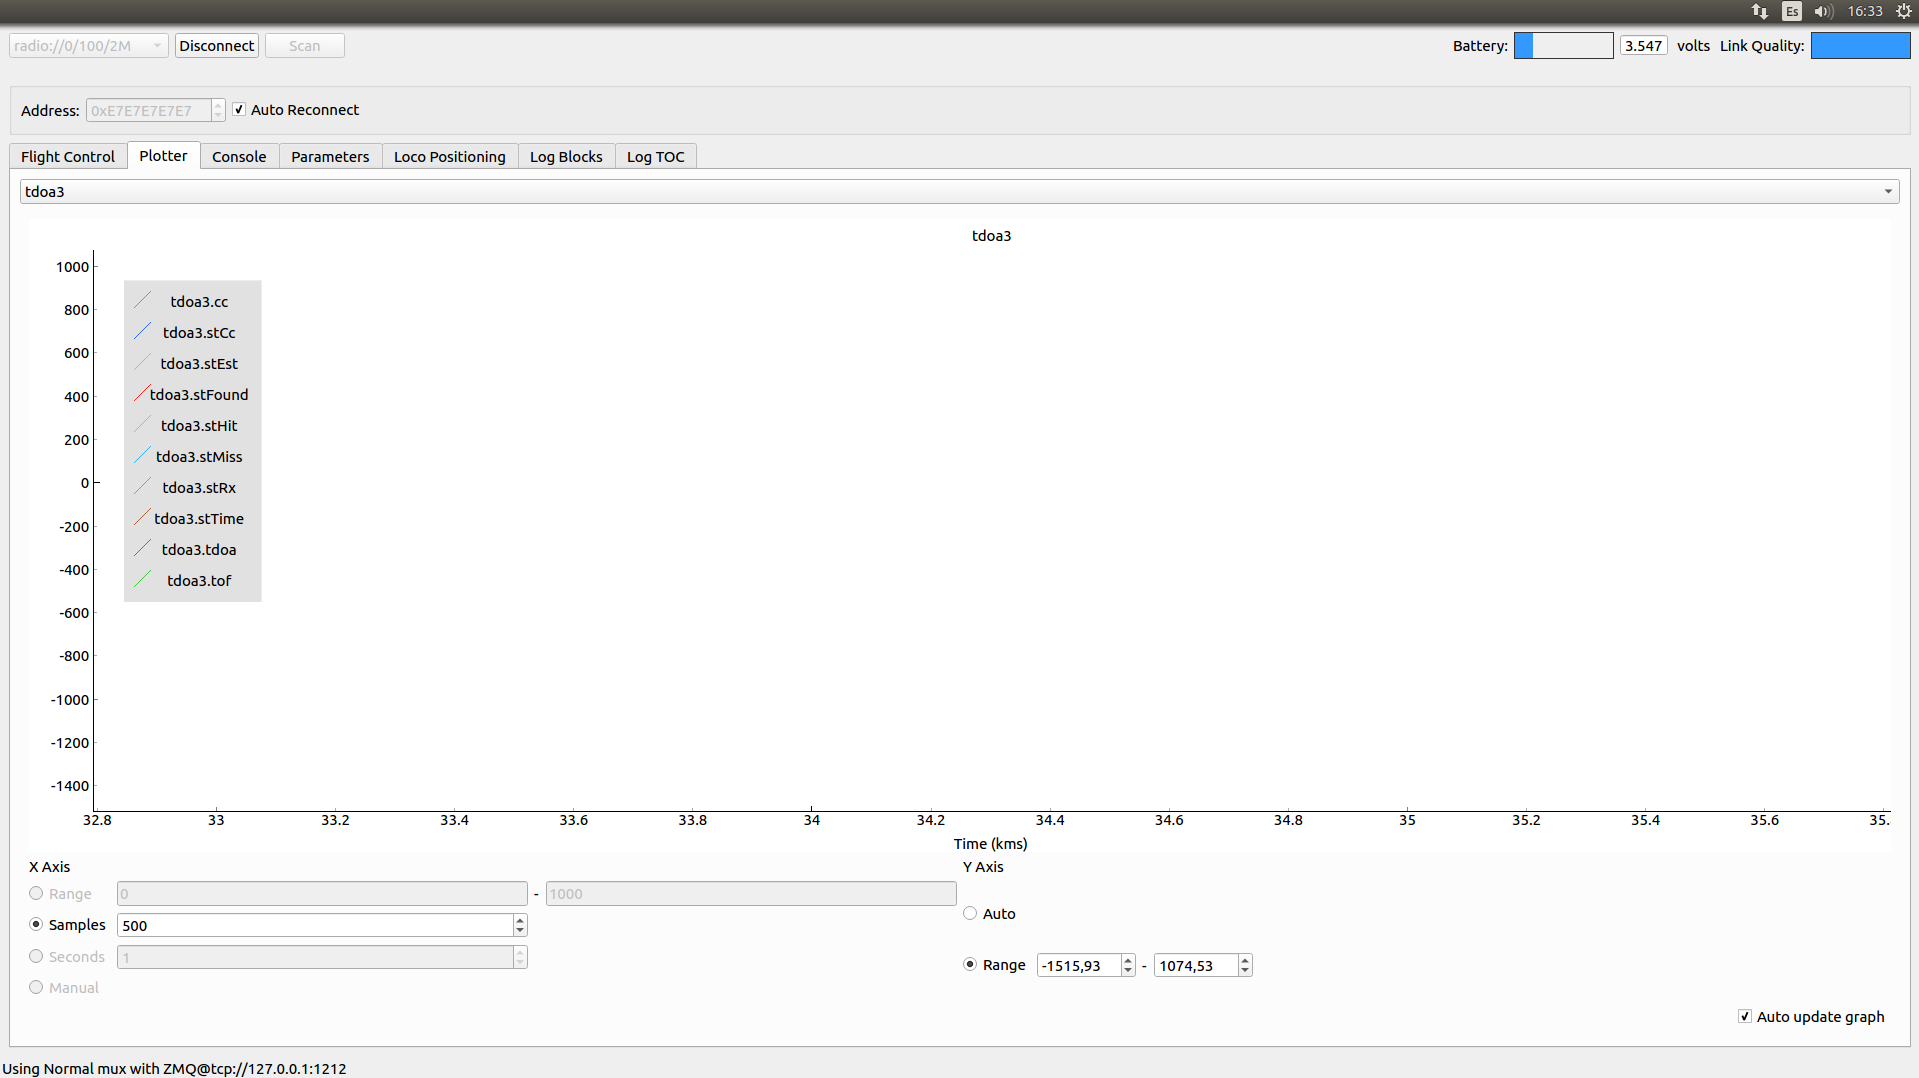Click the network indicator icon in top bar
This screenshot has width=1919, height=1078.
tap(1759, 12)
